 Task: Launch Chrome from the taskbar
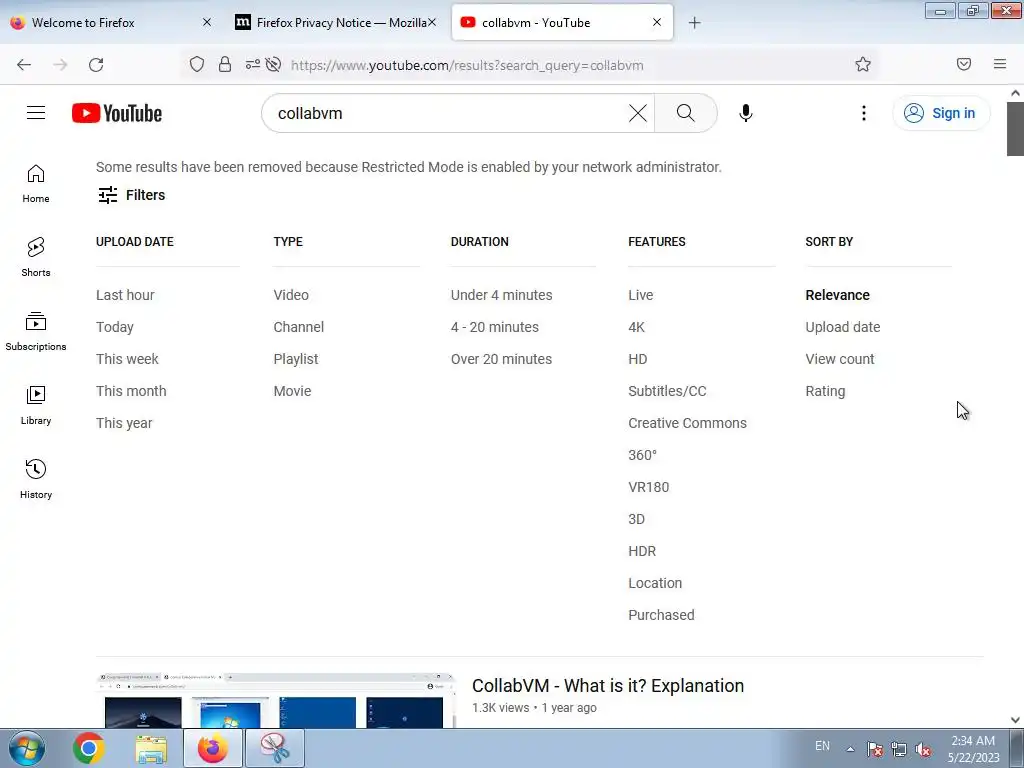(89, 748)
